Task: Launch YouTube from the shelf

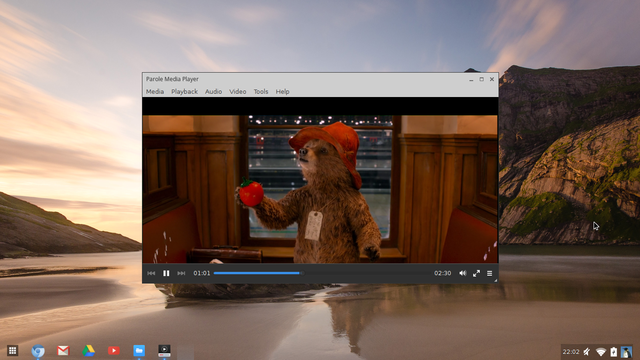Action: [114, 351]
